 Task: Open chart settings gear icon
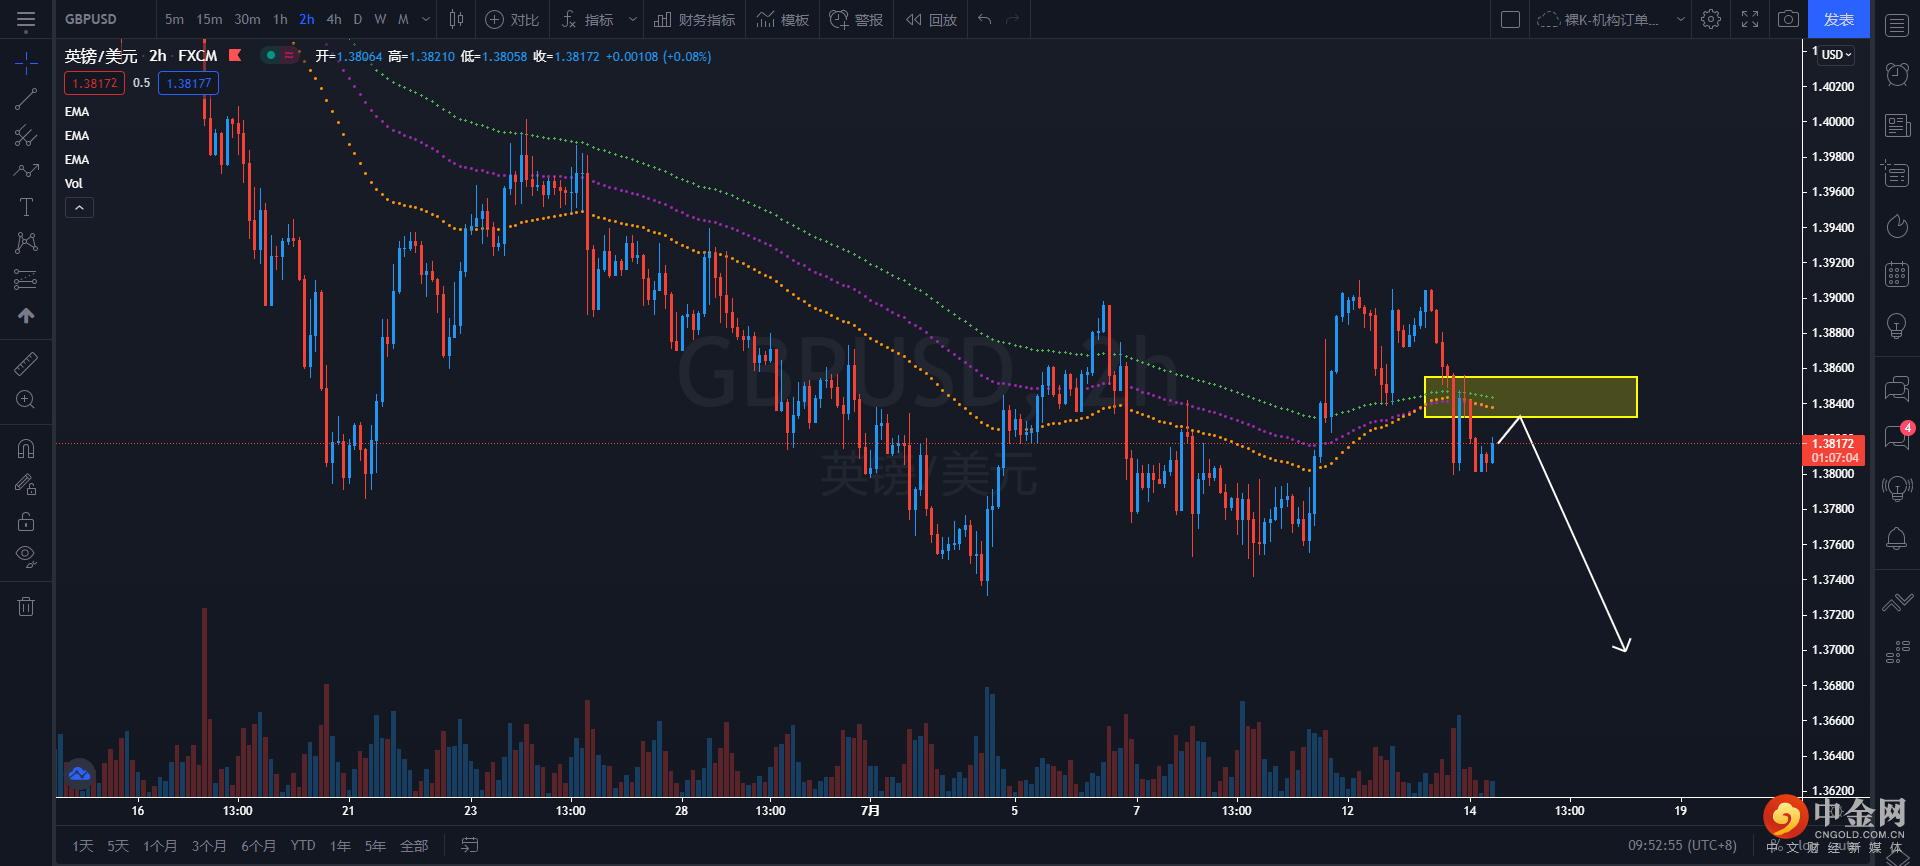point(1711,19)
